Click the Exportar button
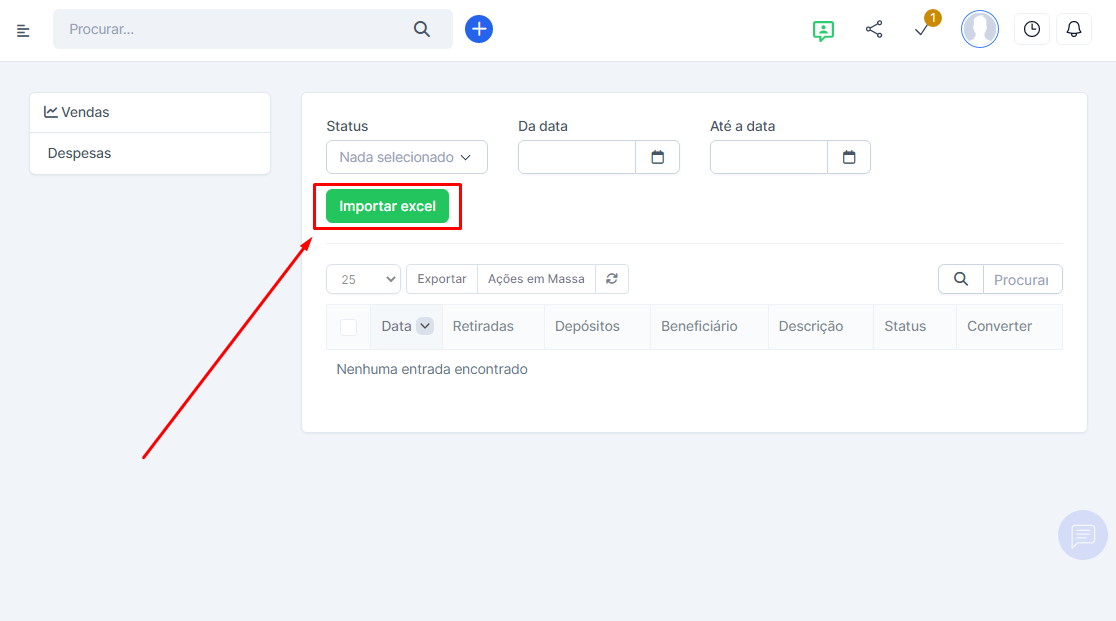Viewport: 1116px width, 621px height. [x=441, y=279]
